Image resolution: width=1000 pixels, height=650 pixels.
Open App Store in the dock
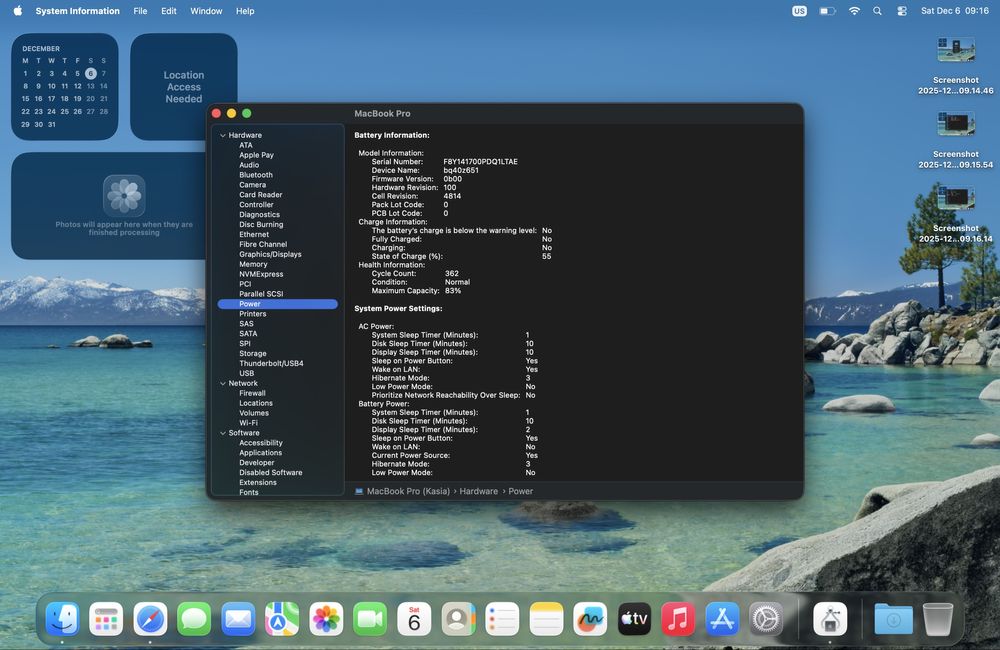click(722, 619)
